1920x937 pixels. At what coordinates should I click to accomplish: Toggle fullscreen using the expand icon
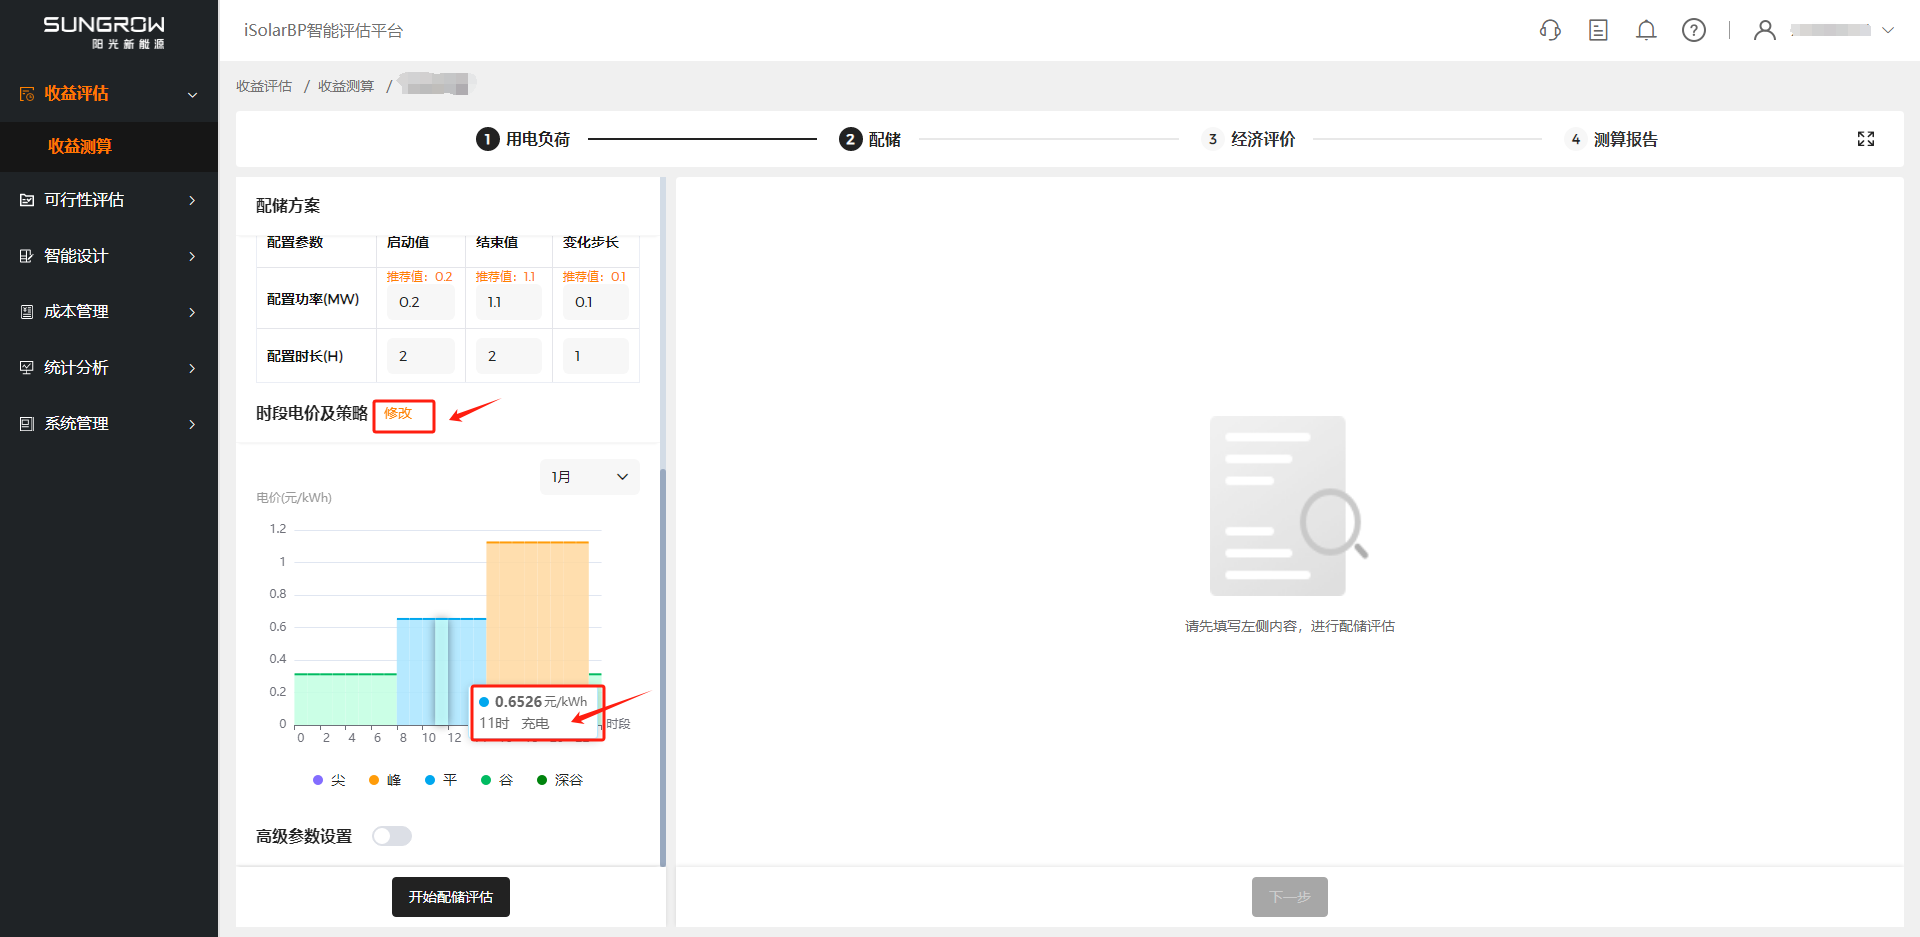pyautogui.click(x=1866, y=139)
